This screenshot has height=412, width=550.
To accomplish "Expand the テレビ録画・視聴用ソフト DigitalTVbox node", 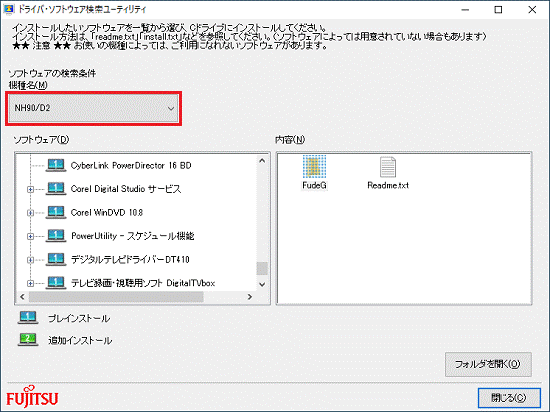I will pyautogui.click(x=30, y=283).
